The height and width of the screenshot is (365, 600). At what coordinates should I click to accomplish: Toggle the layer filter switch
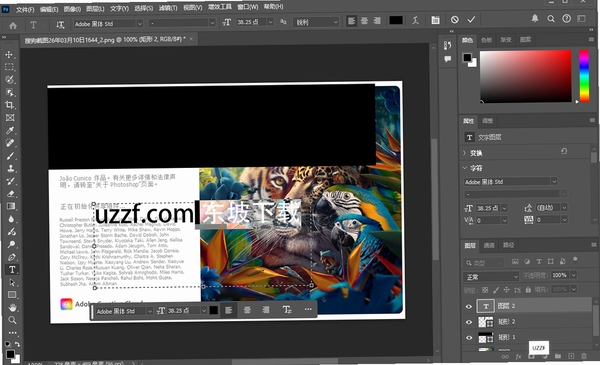(575, 259)
